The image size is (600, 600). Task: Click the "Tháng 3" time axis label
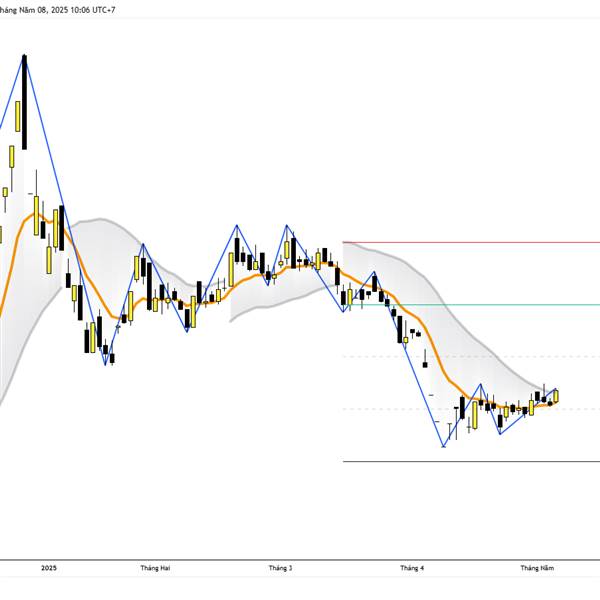pos(280,568)
